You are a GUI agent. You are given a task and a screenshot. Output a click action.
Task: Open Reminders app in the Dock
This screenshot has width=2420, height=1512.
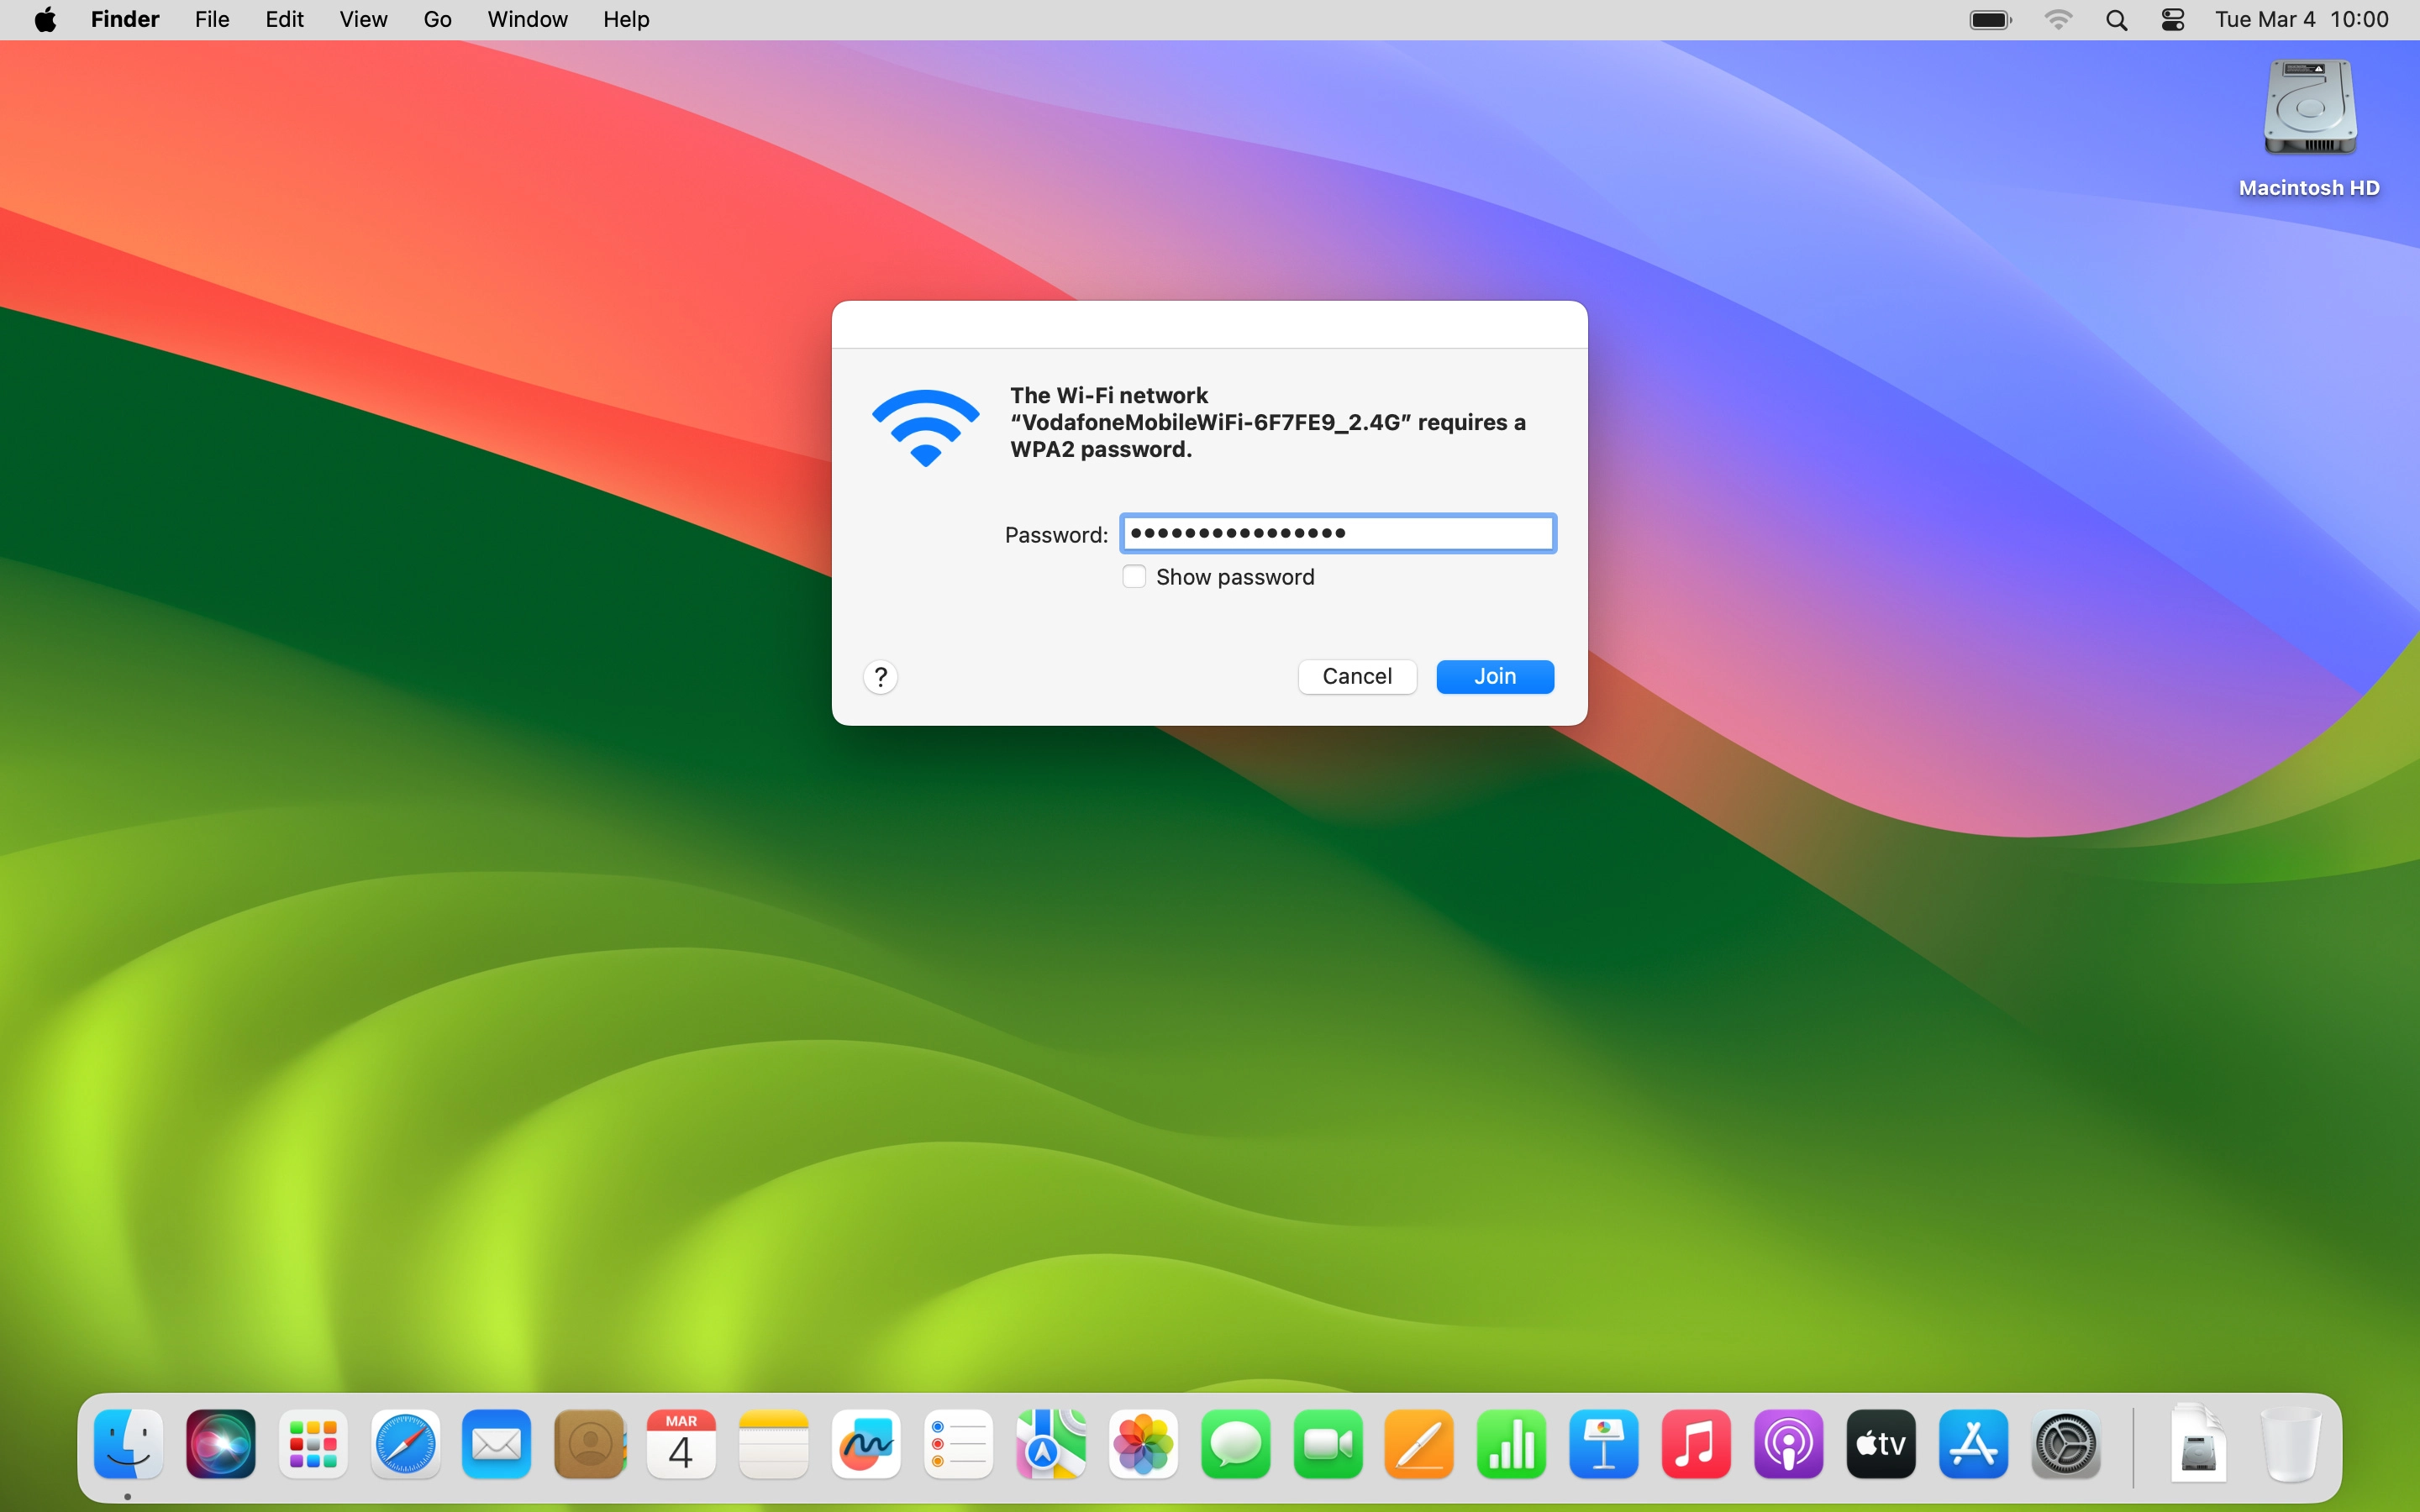point(959,1444)
